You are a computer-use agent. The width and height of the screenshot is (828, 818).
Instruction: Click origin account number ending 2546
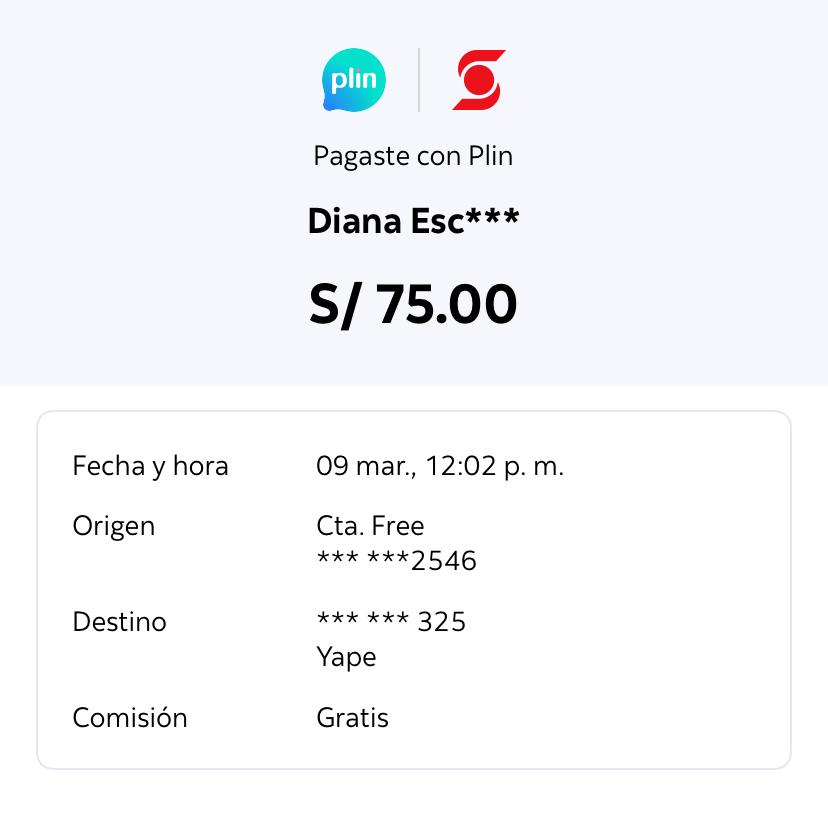(x=396, y=561)
